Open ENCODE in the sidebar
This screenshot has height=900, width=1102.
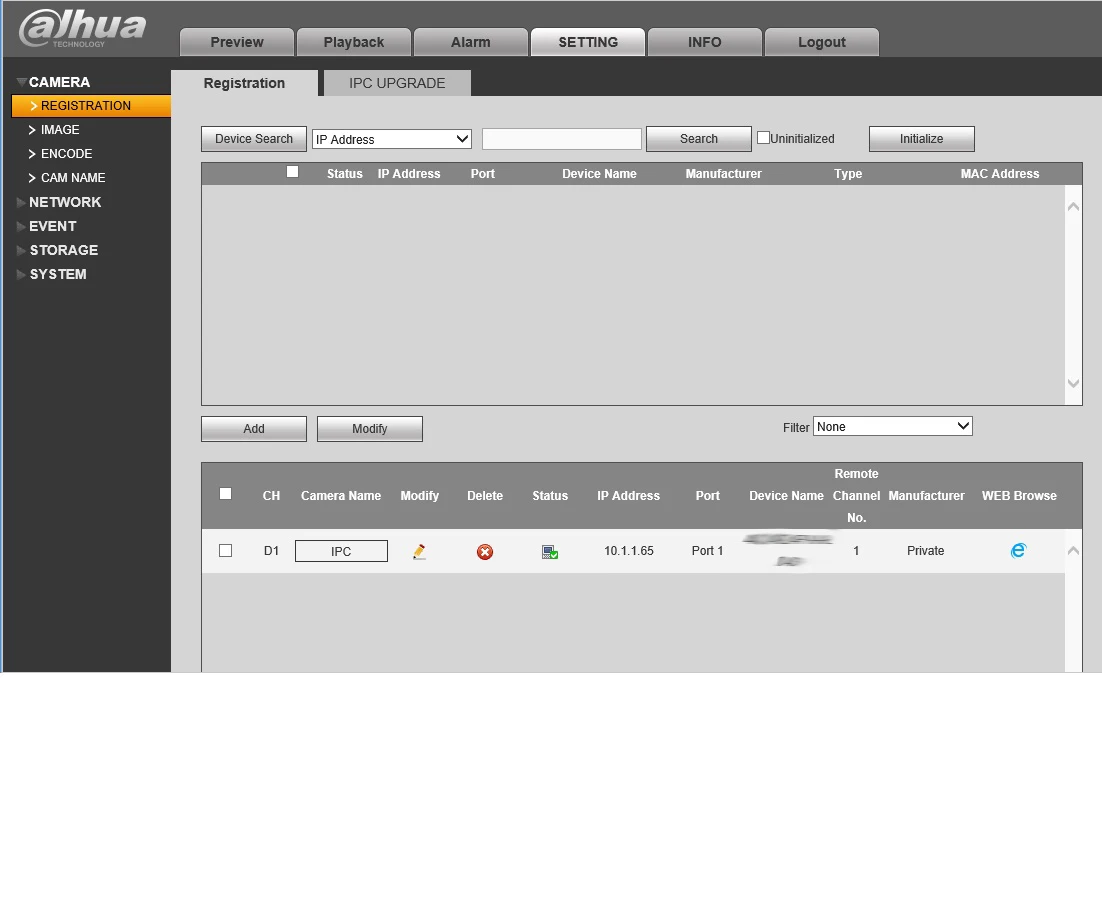point(66,154)
